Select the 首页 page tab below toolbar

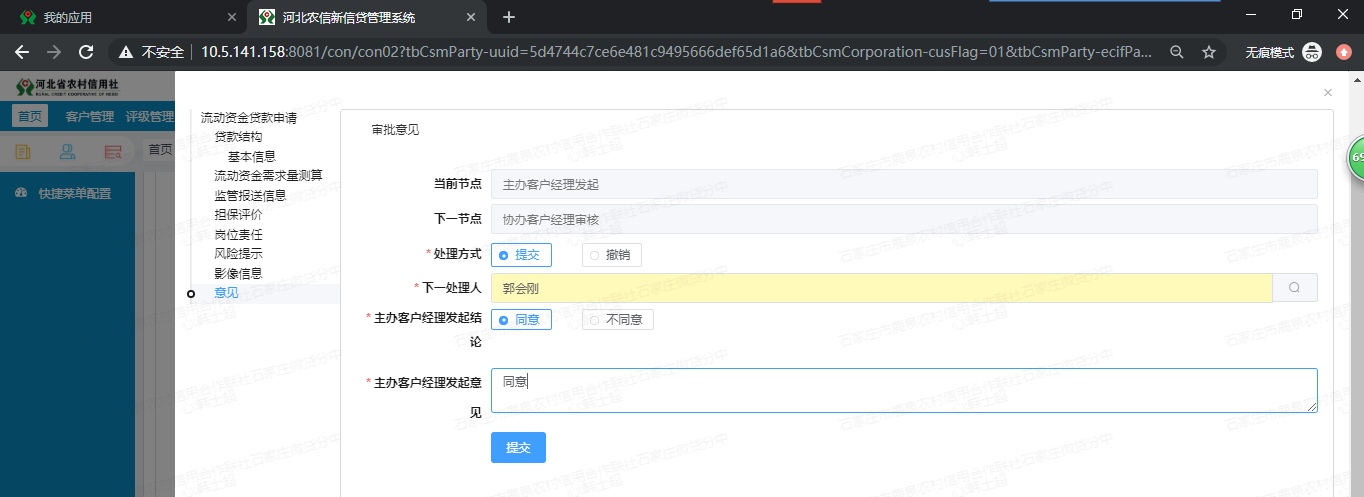160,150
